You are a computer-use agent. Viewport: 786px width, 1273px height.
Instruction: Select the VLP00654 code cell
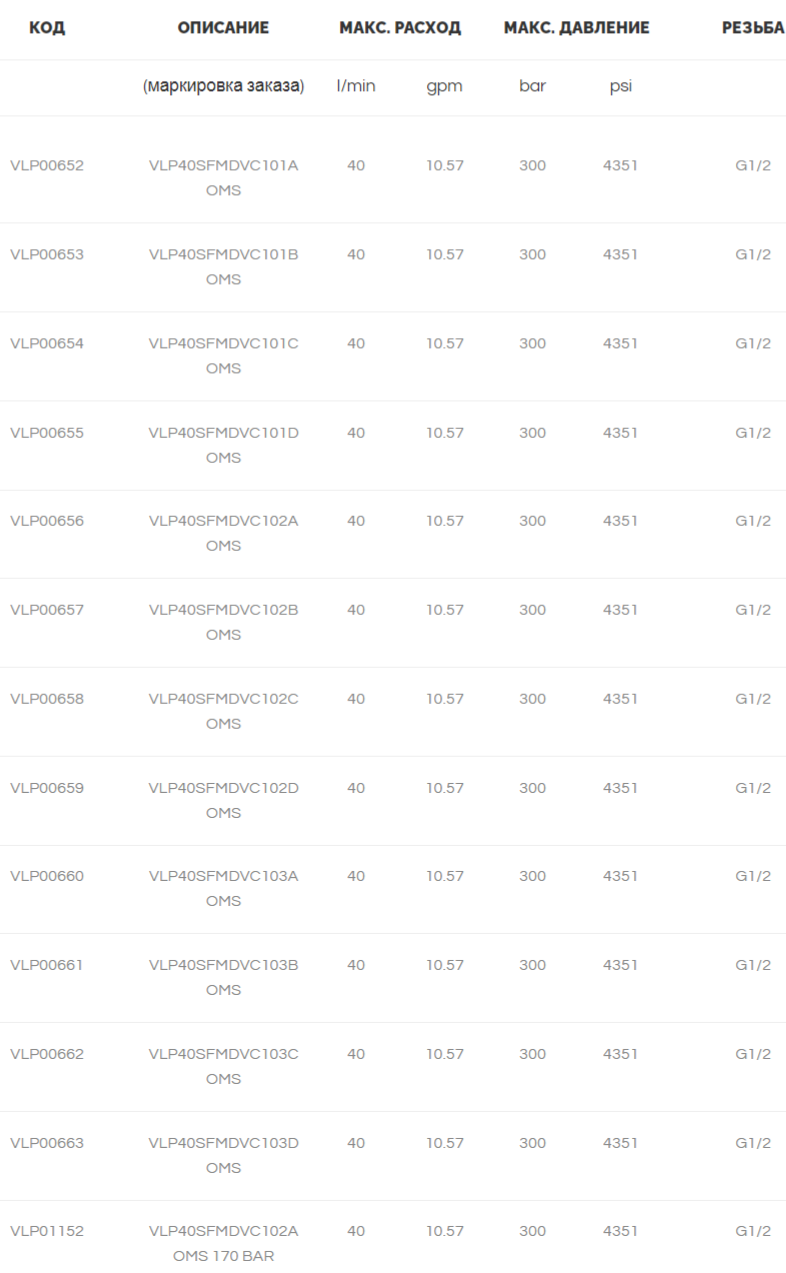click(x=47, y=344)
